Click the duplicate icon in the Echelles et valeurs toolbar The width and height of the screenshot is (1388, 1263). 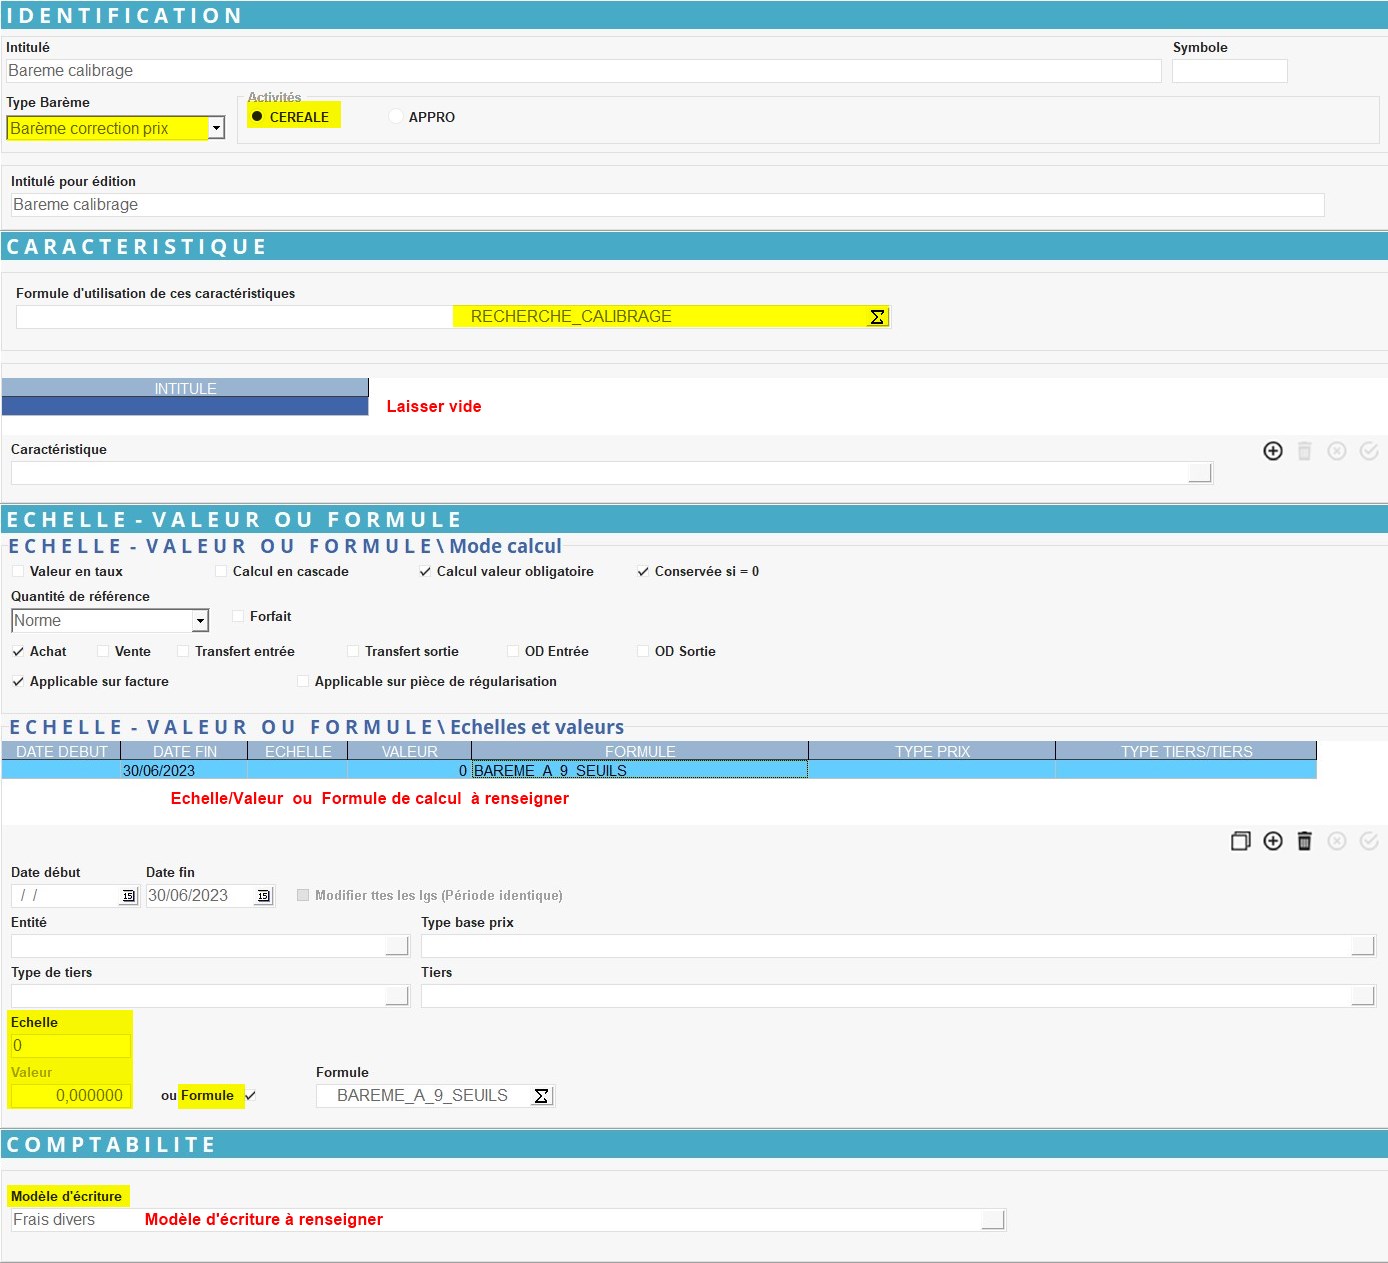(x=1240, y=841)
